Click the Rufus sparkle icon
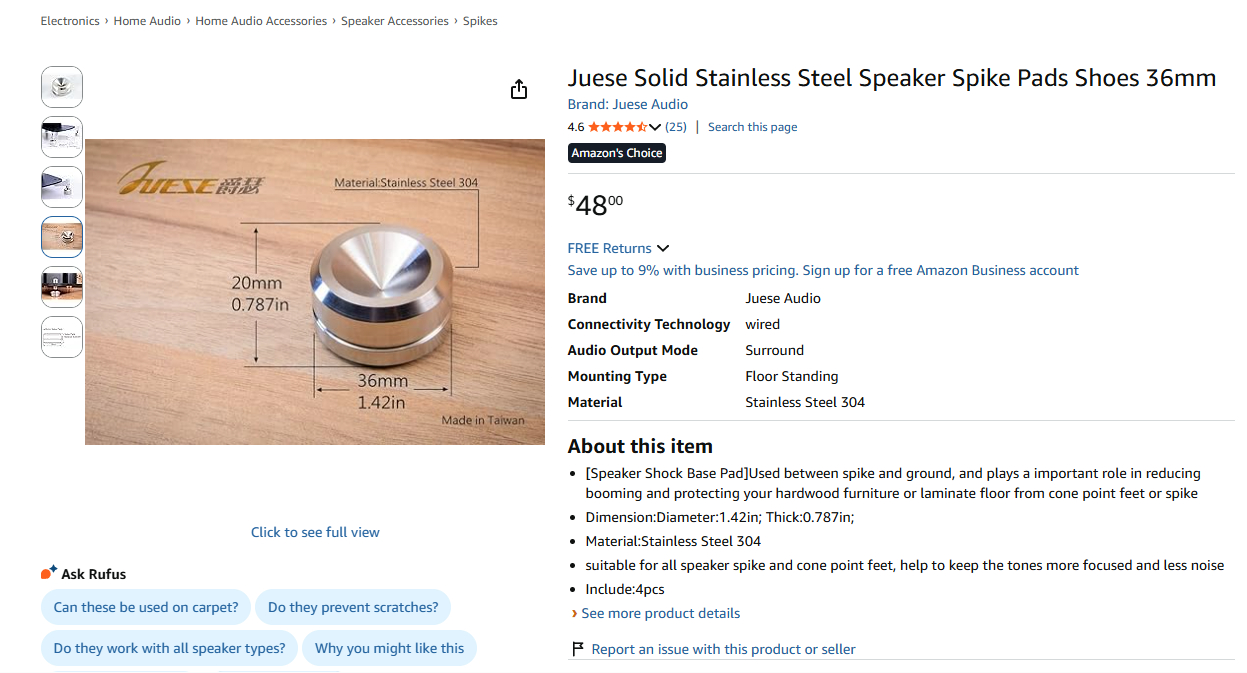Viewport: 1247px width, 673px height. pos(49,573)
